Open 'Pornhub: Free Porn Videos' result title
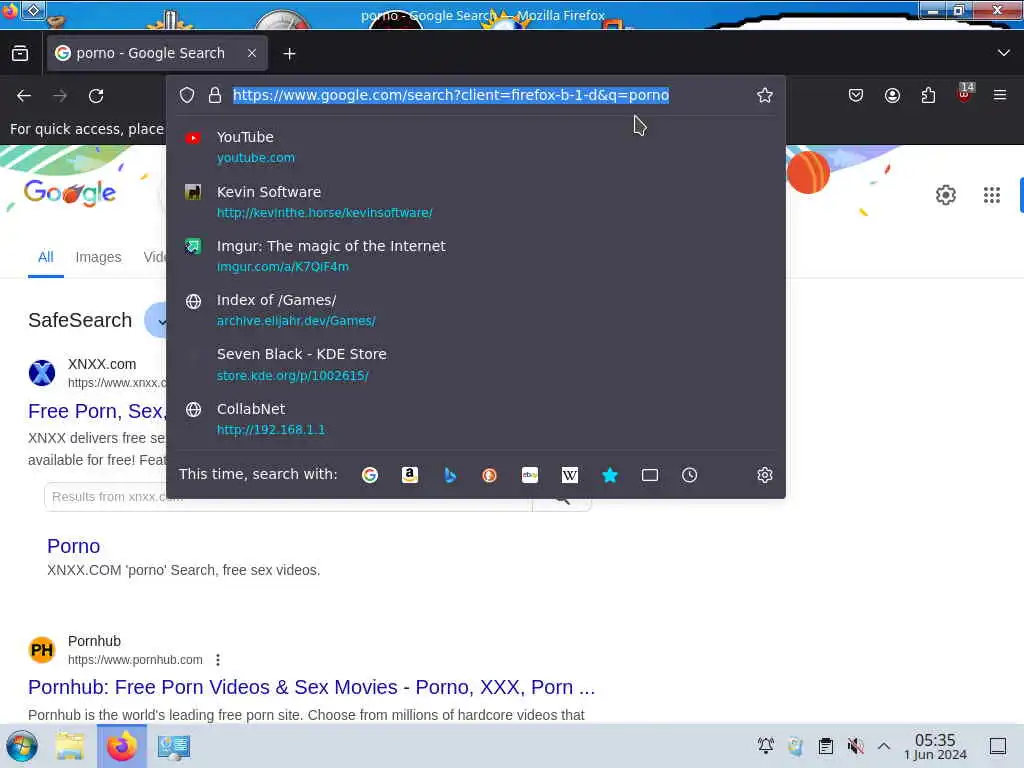The width and height of the screenshot is (1024, 768). 312,688
